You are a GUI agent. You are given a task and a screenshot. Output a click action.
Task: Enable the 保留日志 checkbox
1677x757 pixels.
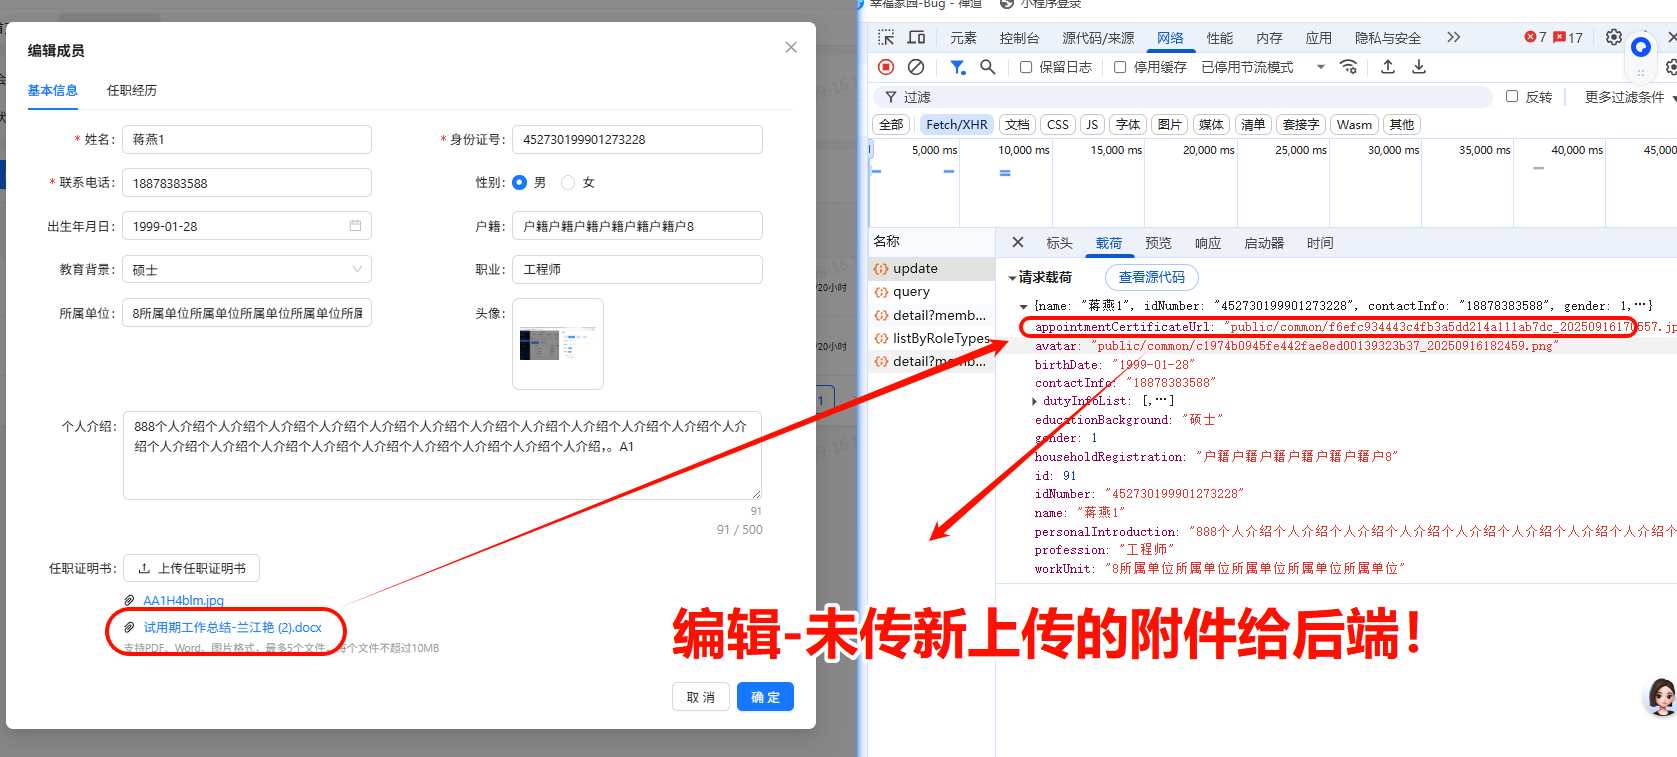1026,67
